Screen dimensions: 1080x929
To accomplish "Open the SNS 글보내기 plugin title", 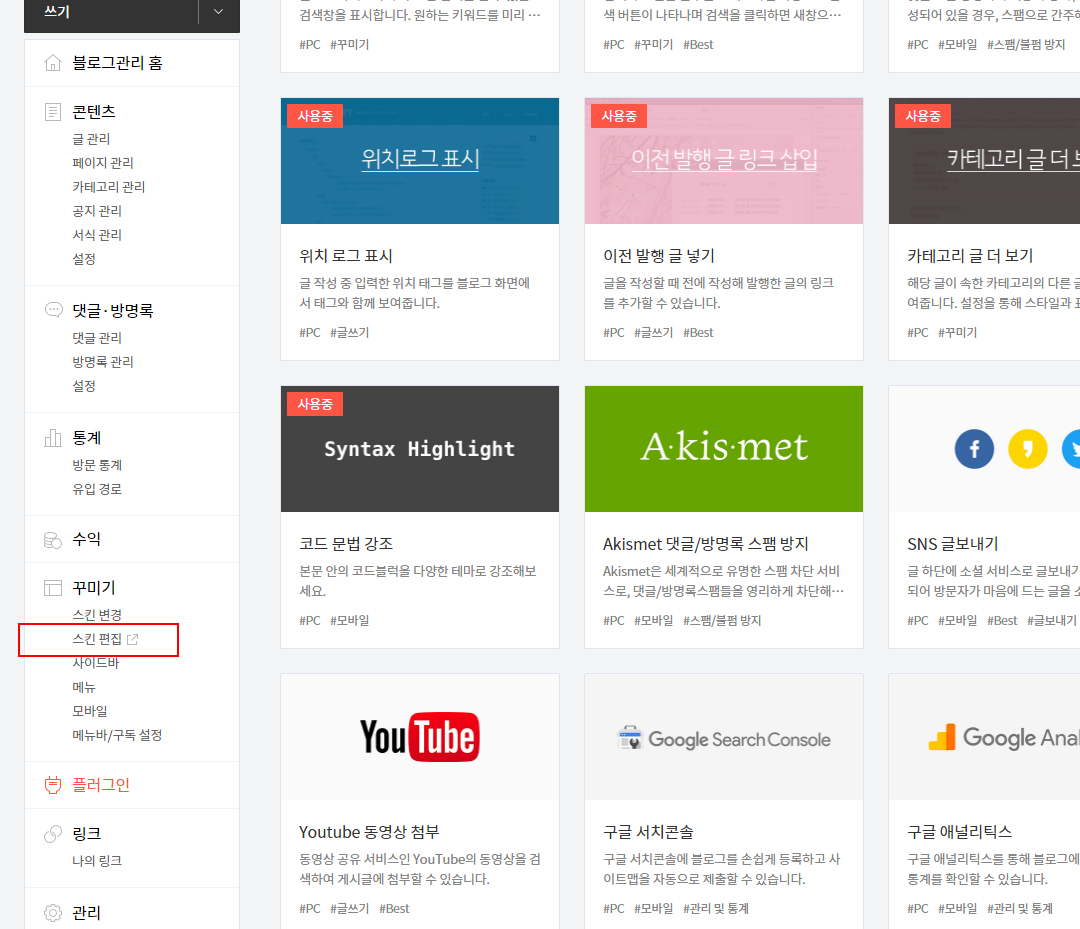I will tap(953, 544).
